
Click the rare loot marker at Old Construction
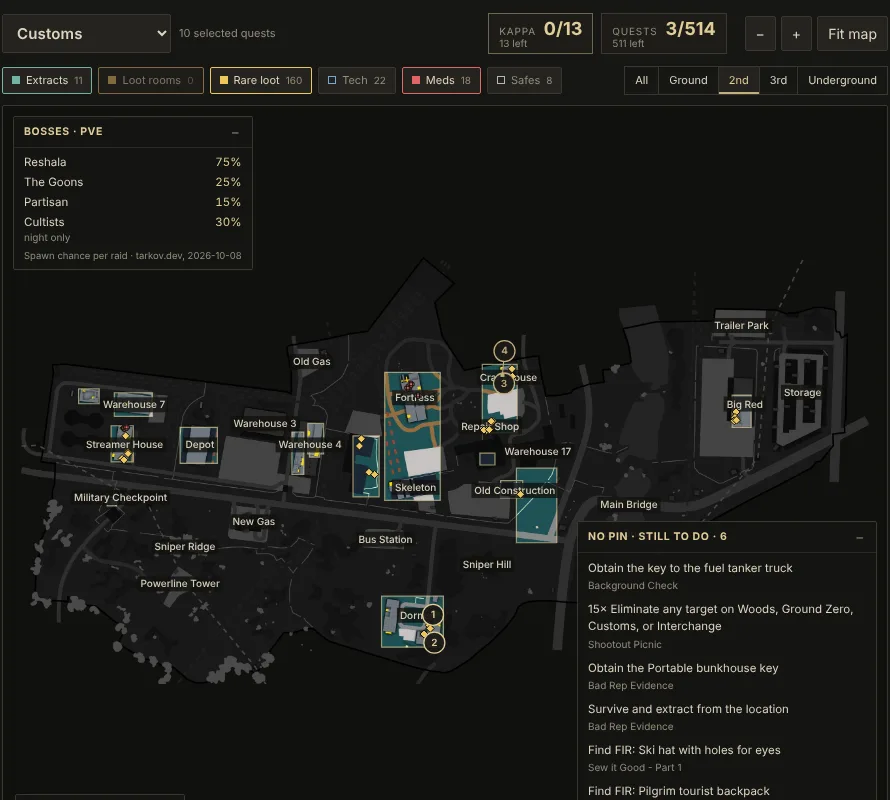point(520,495)
